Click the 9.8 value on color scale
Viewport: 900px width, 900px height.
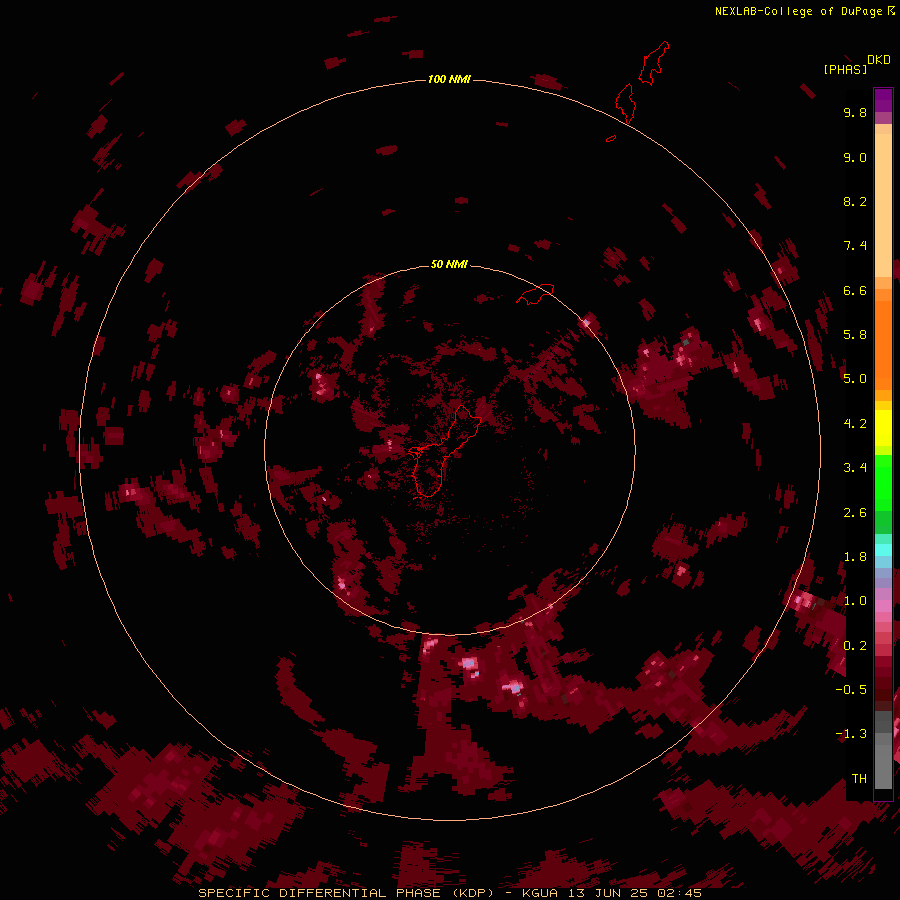click(855, 112)
